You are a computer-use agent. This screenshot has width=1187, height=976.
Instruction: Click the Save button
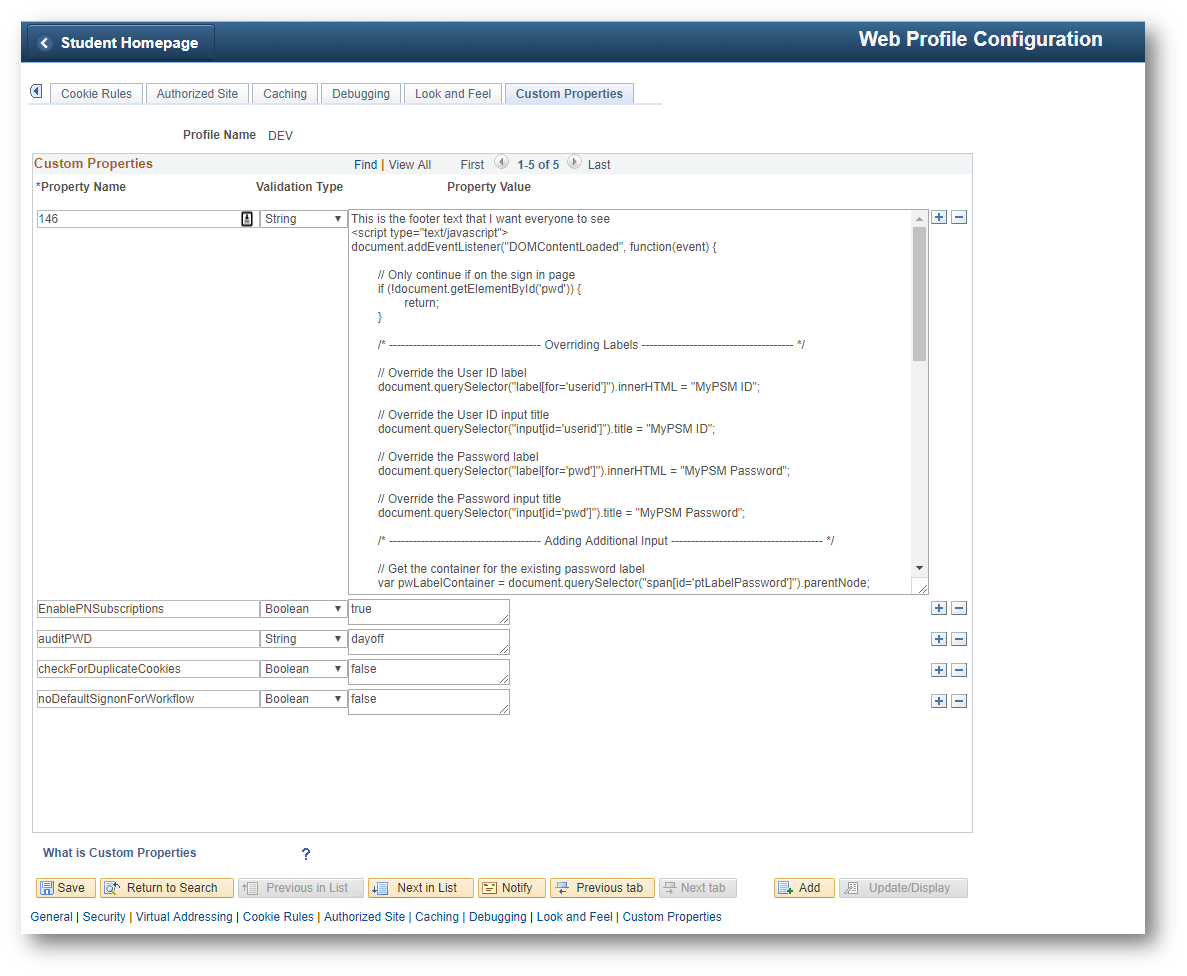click(x=66, y=888)
